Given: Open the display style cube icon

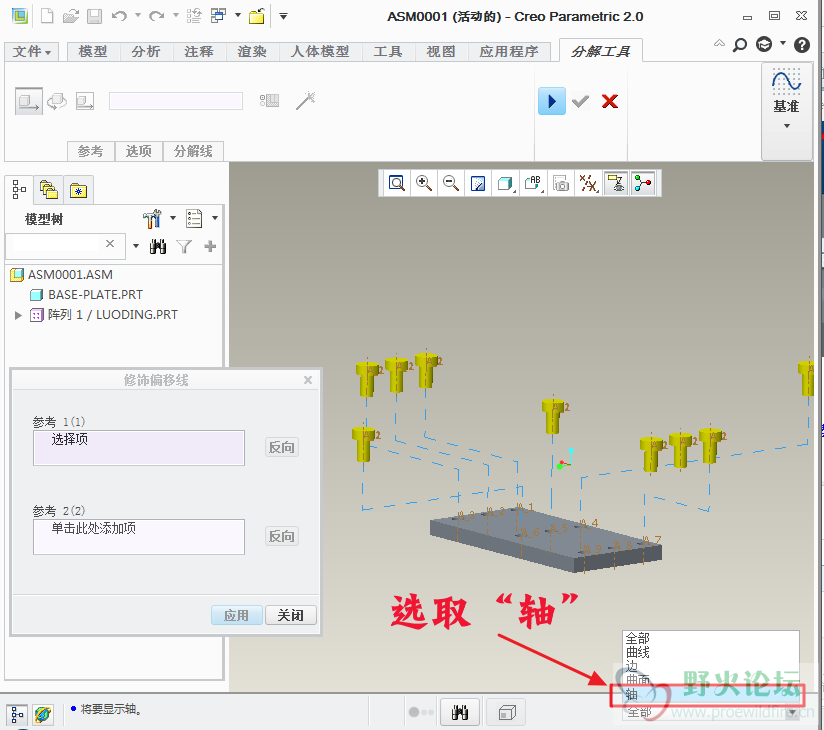Looking at the screenshot, I should 506,183.
